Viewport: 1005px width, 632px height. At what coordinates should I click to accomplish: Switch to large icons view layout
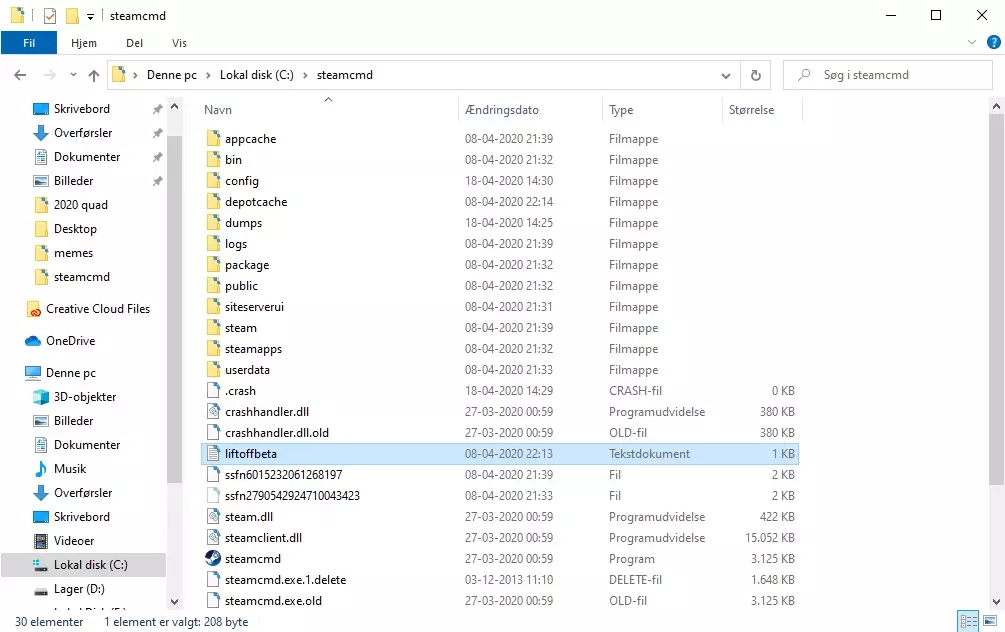(990, 620)
